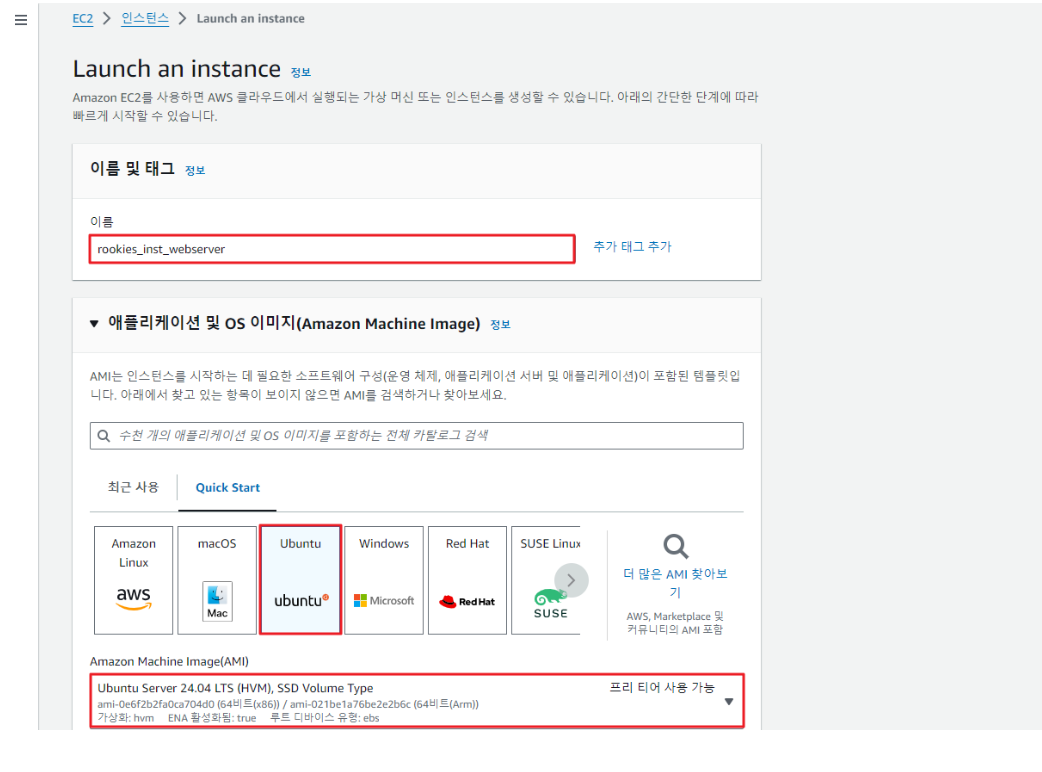Viewport: 1042px width, 772px height.
Task: Select the Ubuntu AMI tile
Action: [x=300, y=580]
